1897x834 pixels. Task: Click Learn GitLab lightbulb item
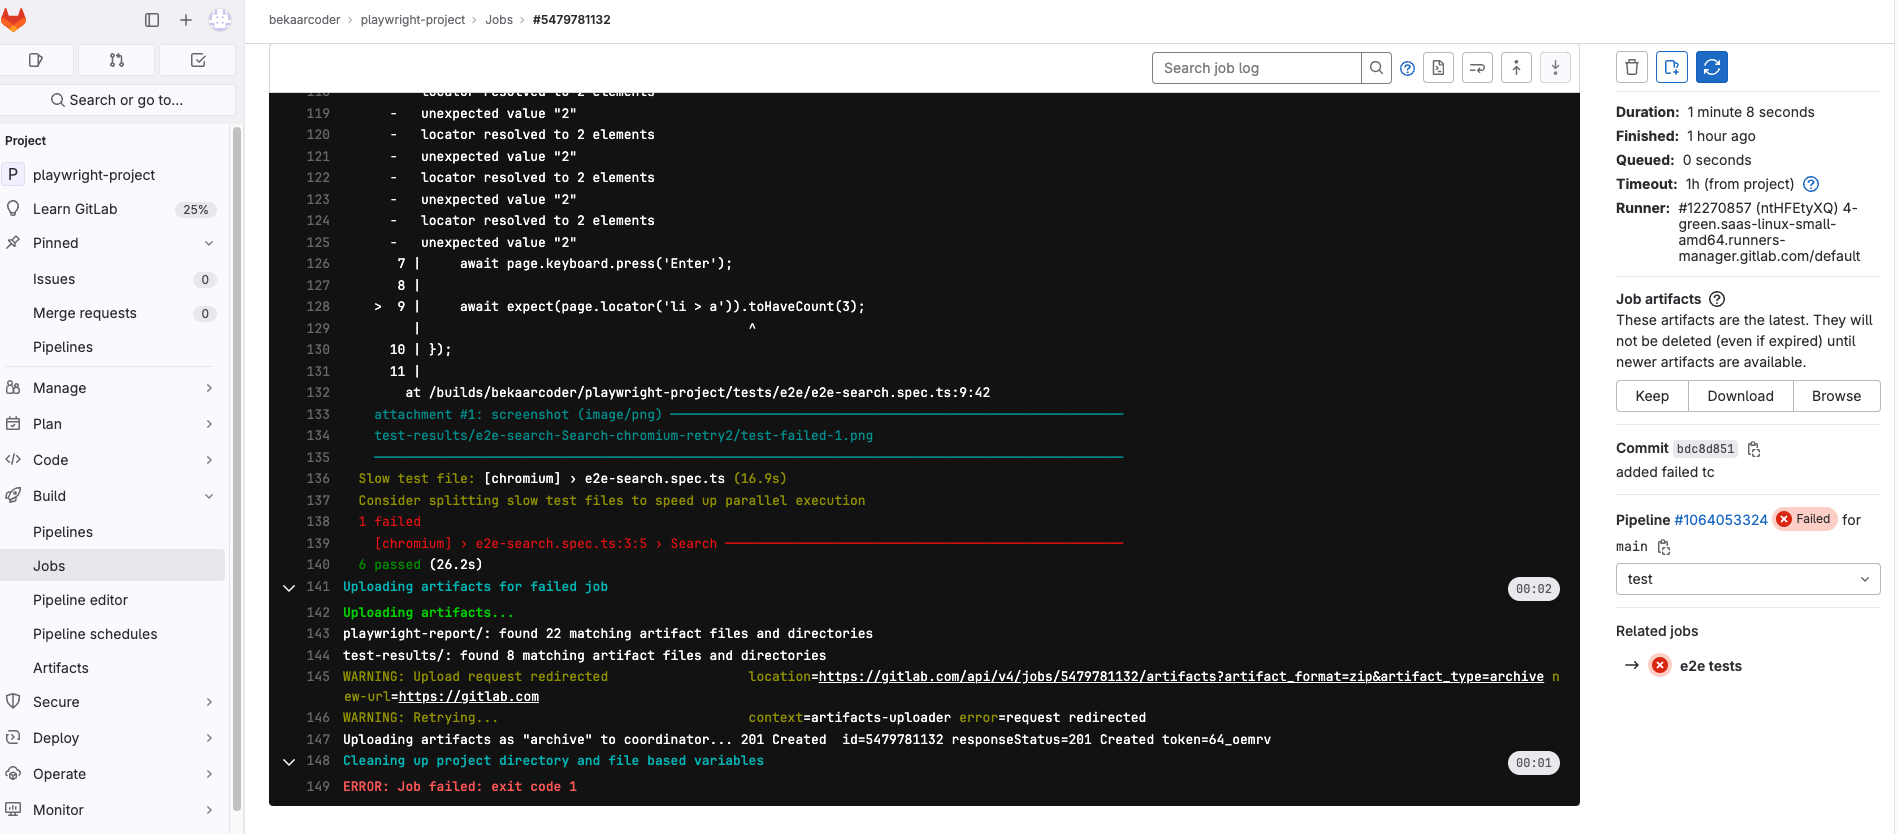(x=112, y=209)
